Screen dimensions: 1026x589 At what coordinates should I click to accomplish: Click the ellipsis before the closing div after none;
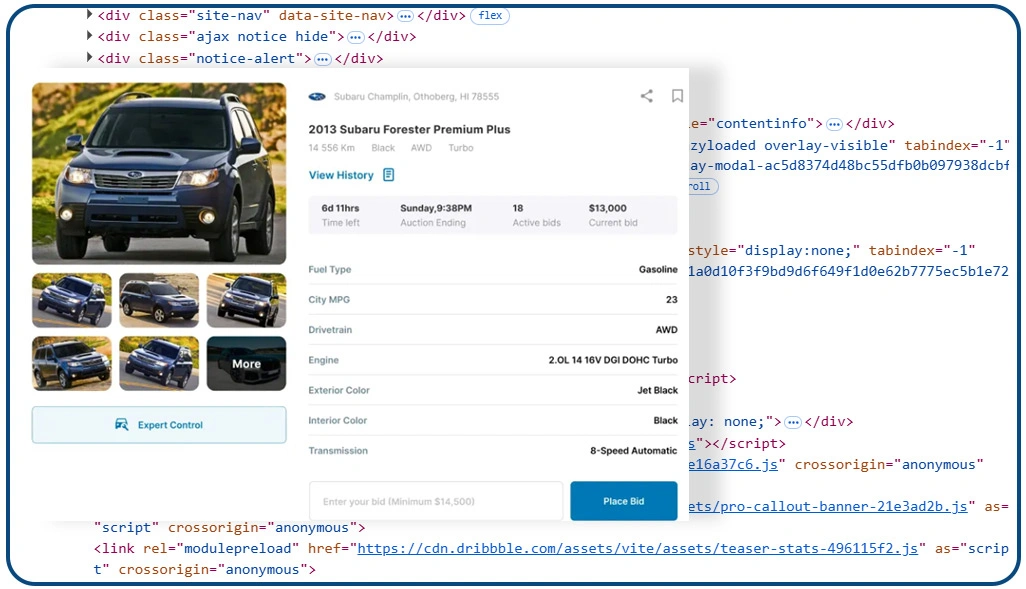click(x=793, y=423)
